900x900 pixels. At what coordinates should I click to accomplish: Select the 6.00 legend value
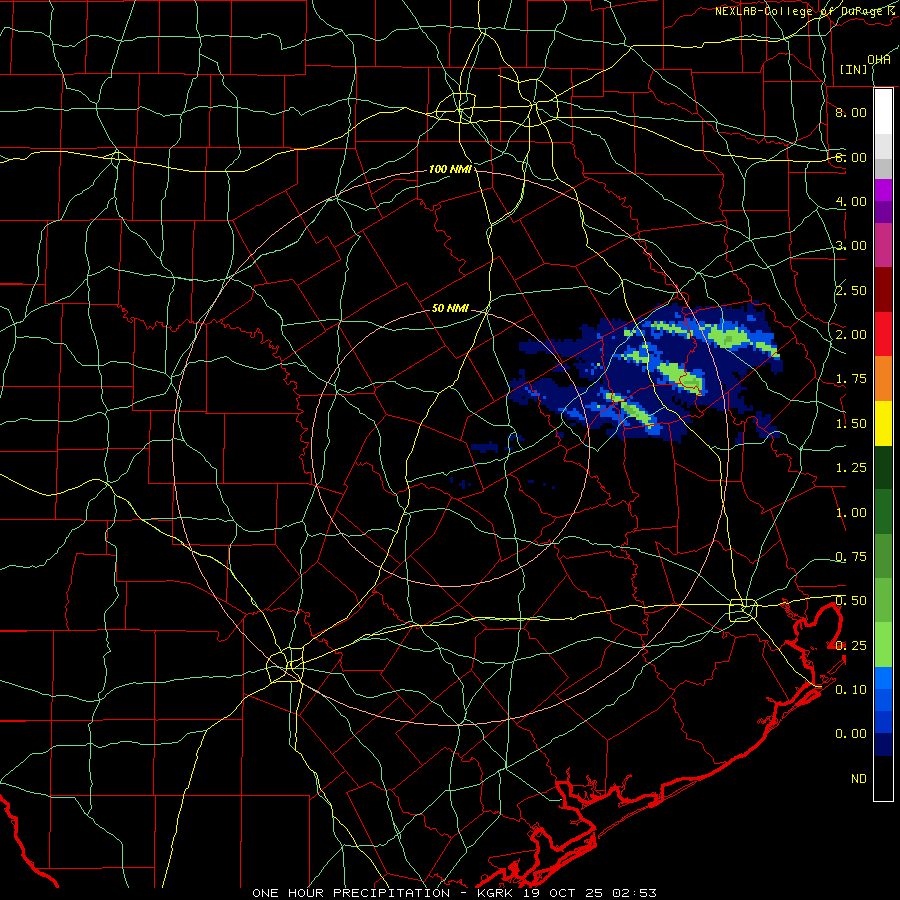[851, 157]
